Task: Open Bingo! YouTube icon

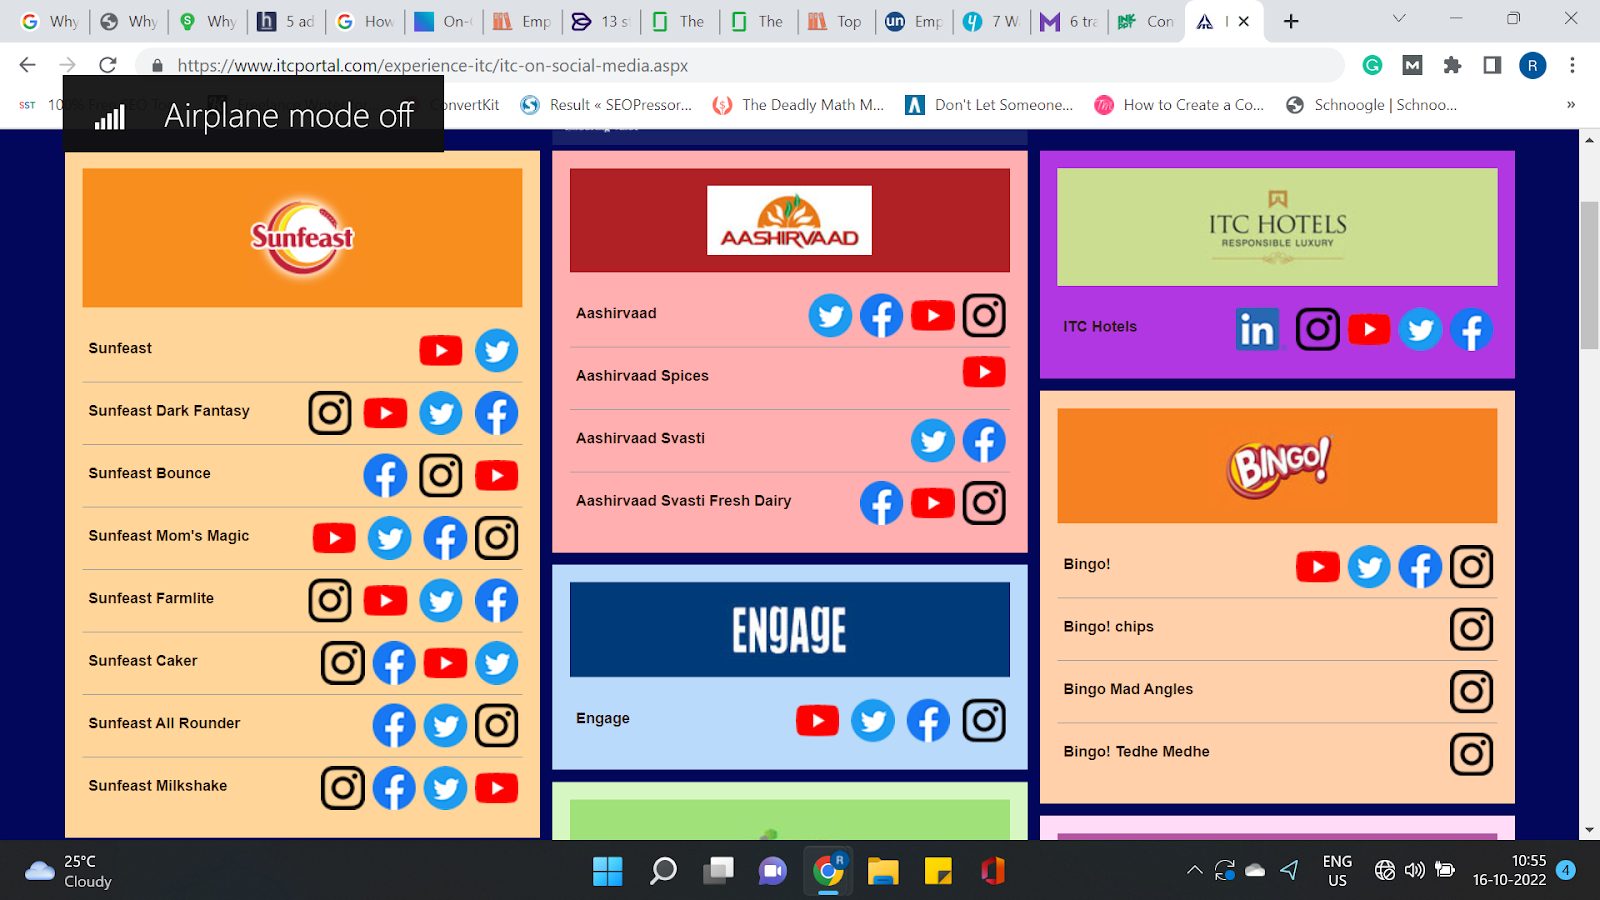Action: point(1318,567)
